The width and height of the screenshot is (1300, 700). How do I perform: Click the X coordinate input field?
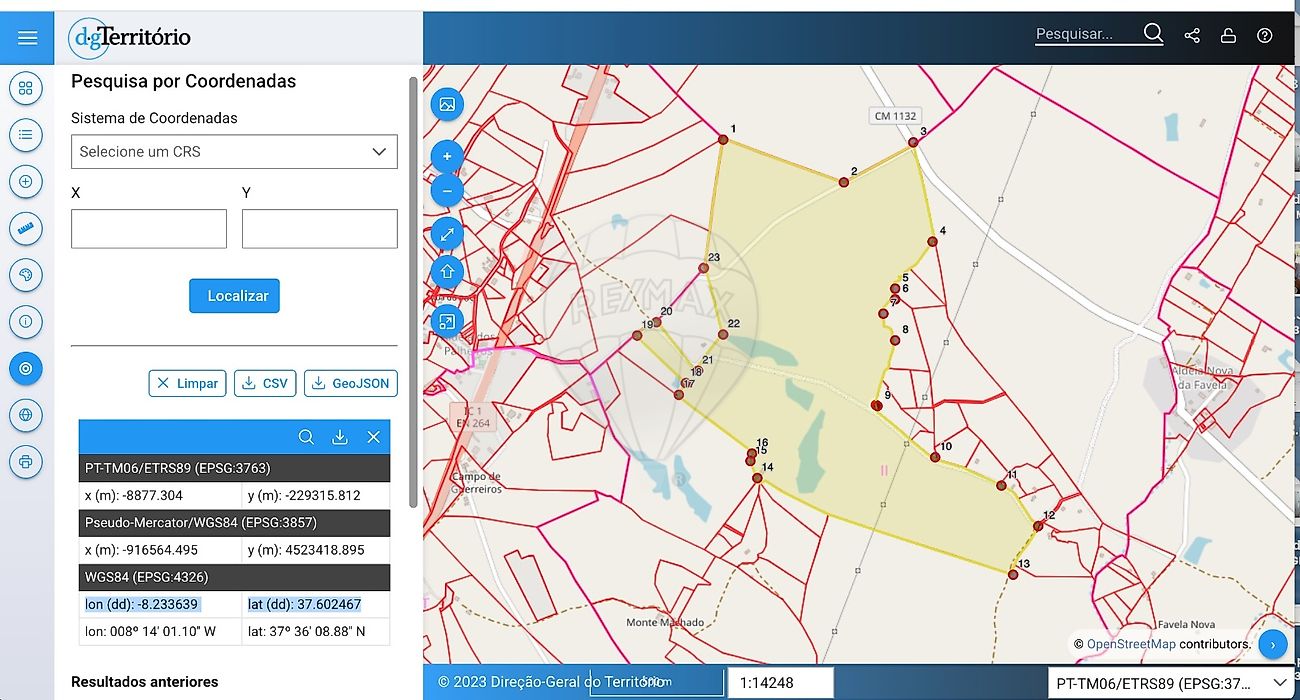point(149,229)
